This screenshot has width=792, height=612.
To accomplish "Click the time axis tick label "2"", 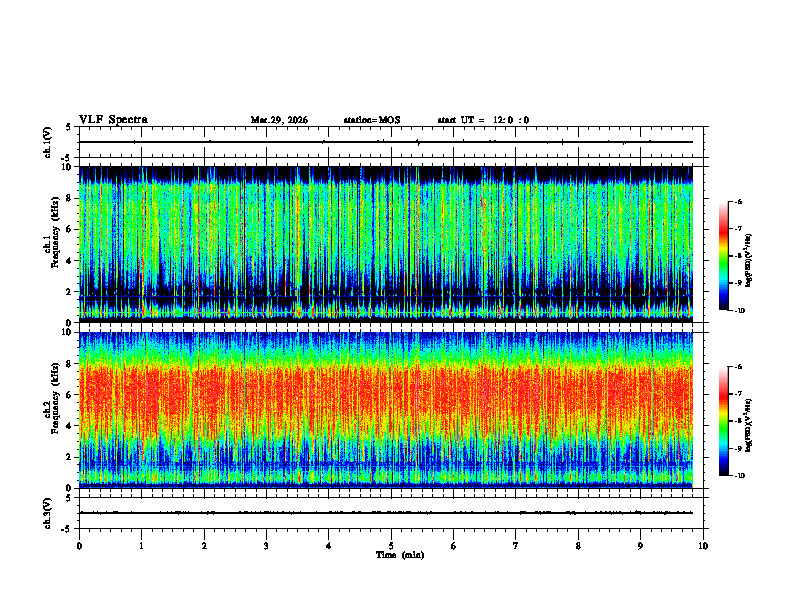I will (204, 546).
